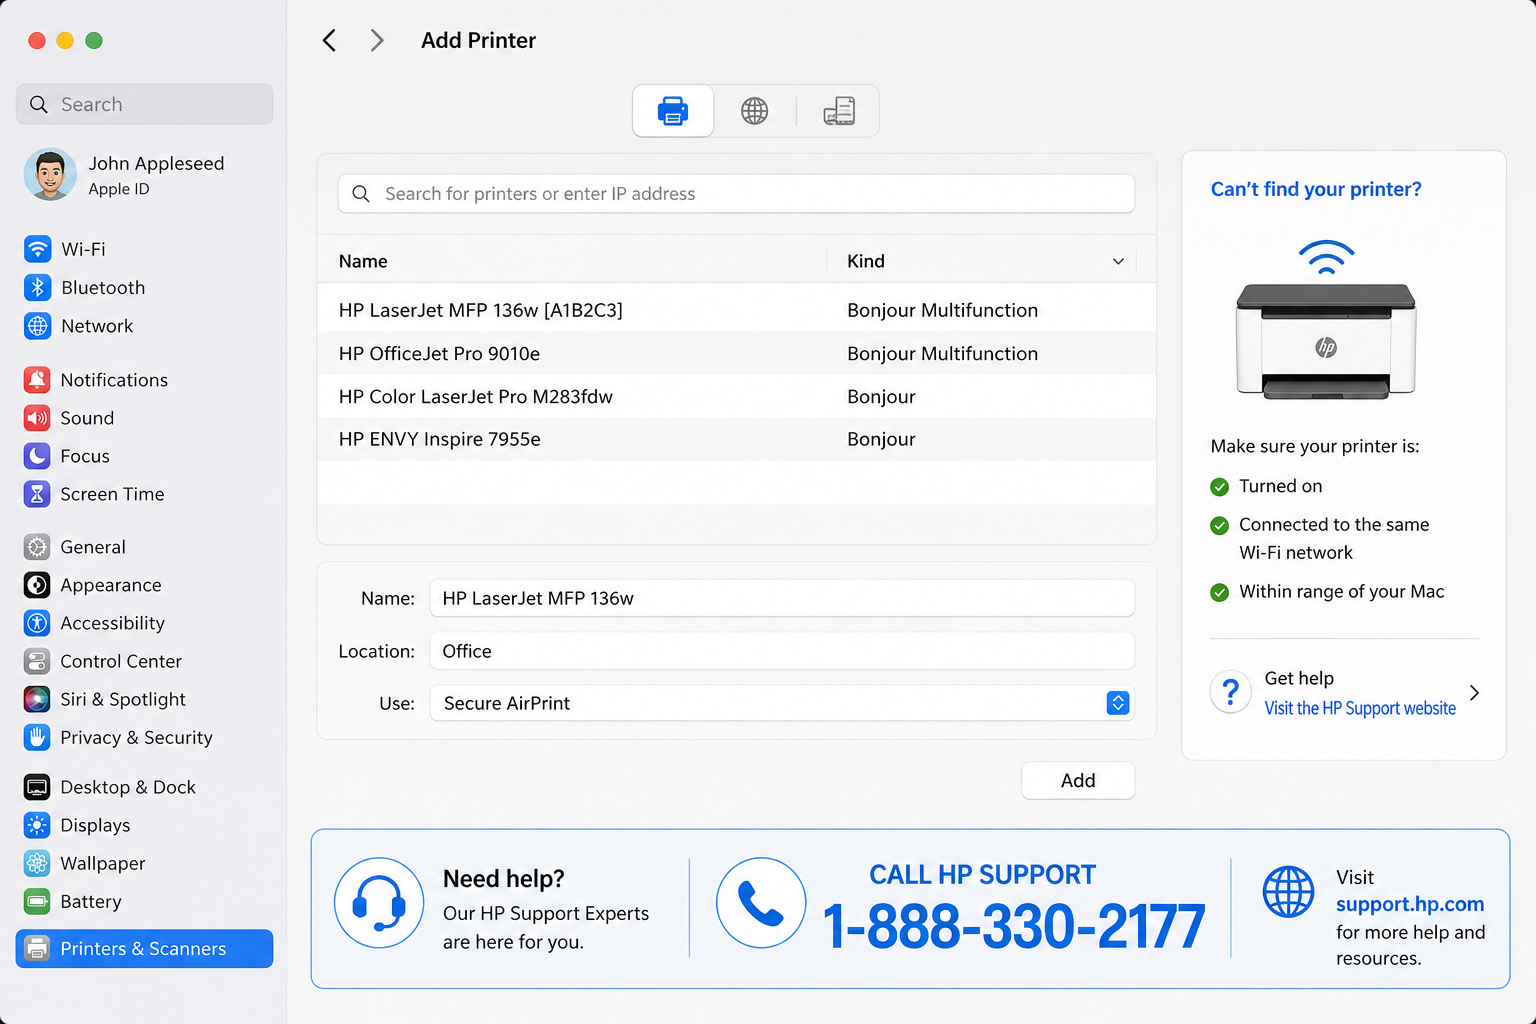The image size is (1536, 1024).
Task: Add the selected printer
Action: [x=1078, y=781]
